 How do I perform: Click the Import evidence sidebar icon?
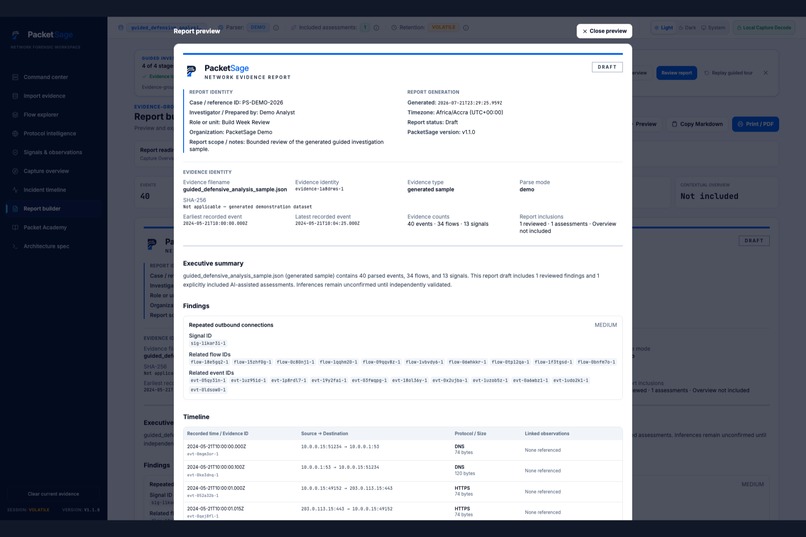tap(15, 96)
